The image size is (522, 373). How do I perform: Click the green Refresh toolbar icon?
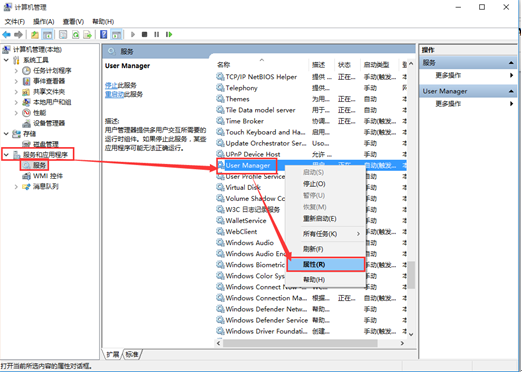pos(76,34)
